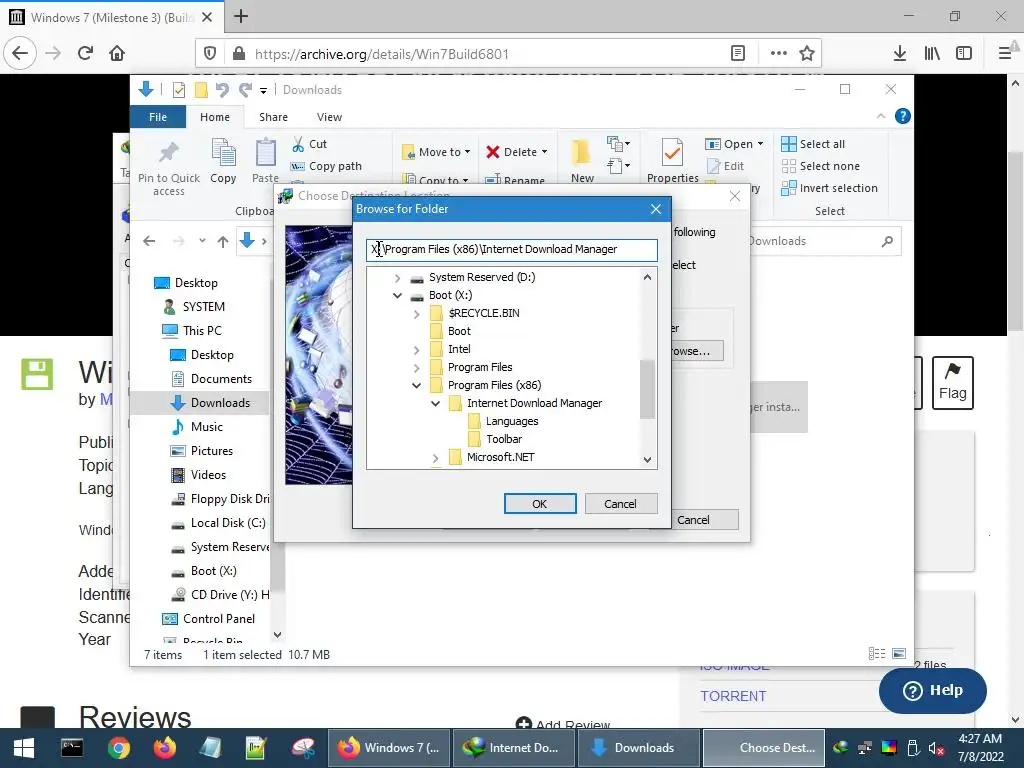Click Select none in ribbon
Screen dimensions: 1024x768
tap(821, 166)
